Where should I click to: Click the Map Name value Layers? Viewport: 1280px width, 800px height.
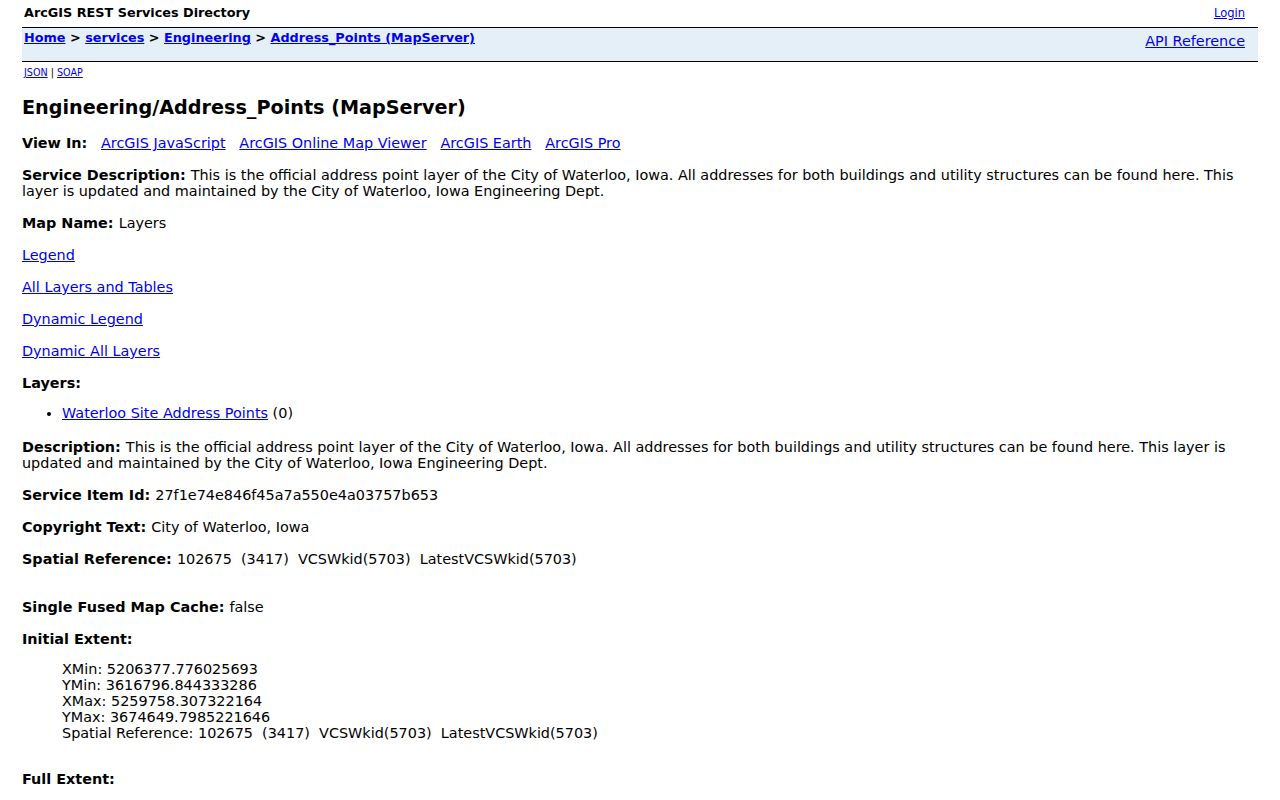142,223
